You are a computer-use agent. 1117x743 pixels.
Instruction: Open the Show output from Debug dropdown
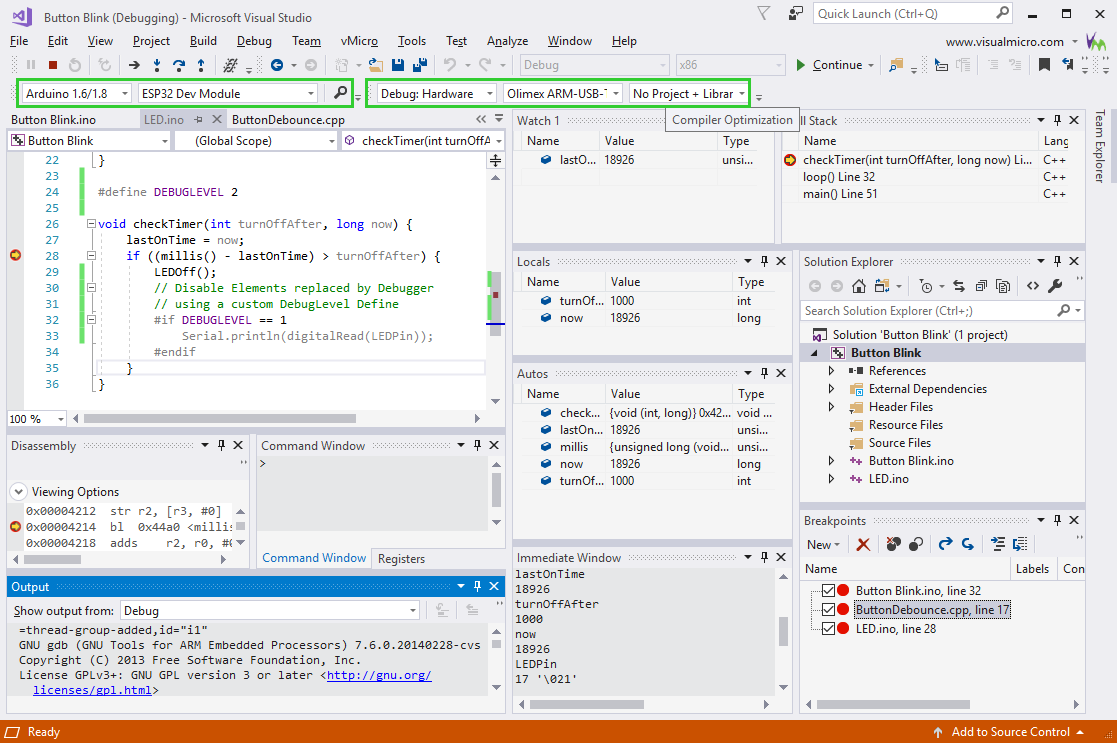click(414, 609)
